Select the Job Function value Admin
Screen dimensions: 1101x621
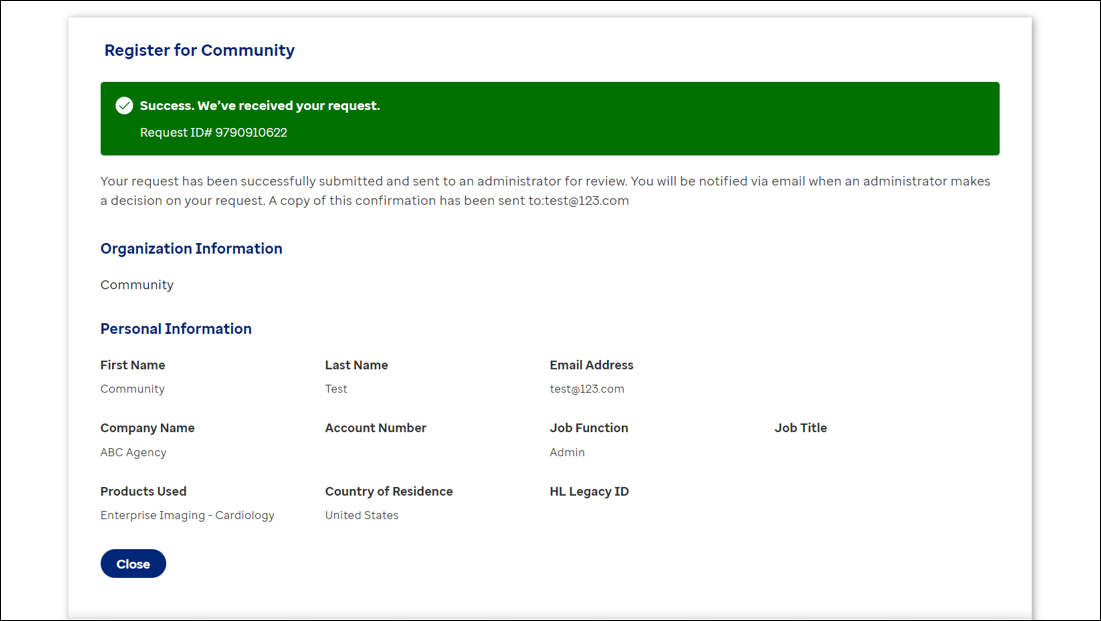567,452
